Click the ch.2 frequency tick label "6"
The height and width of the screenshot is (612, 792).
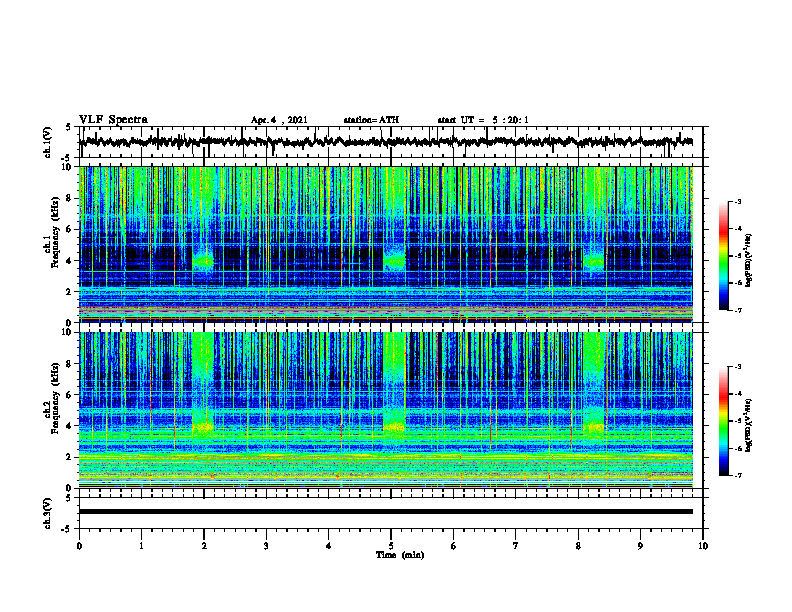[69, 395]
